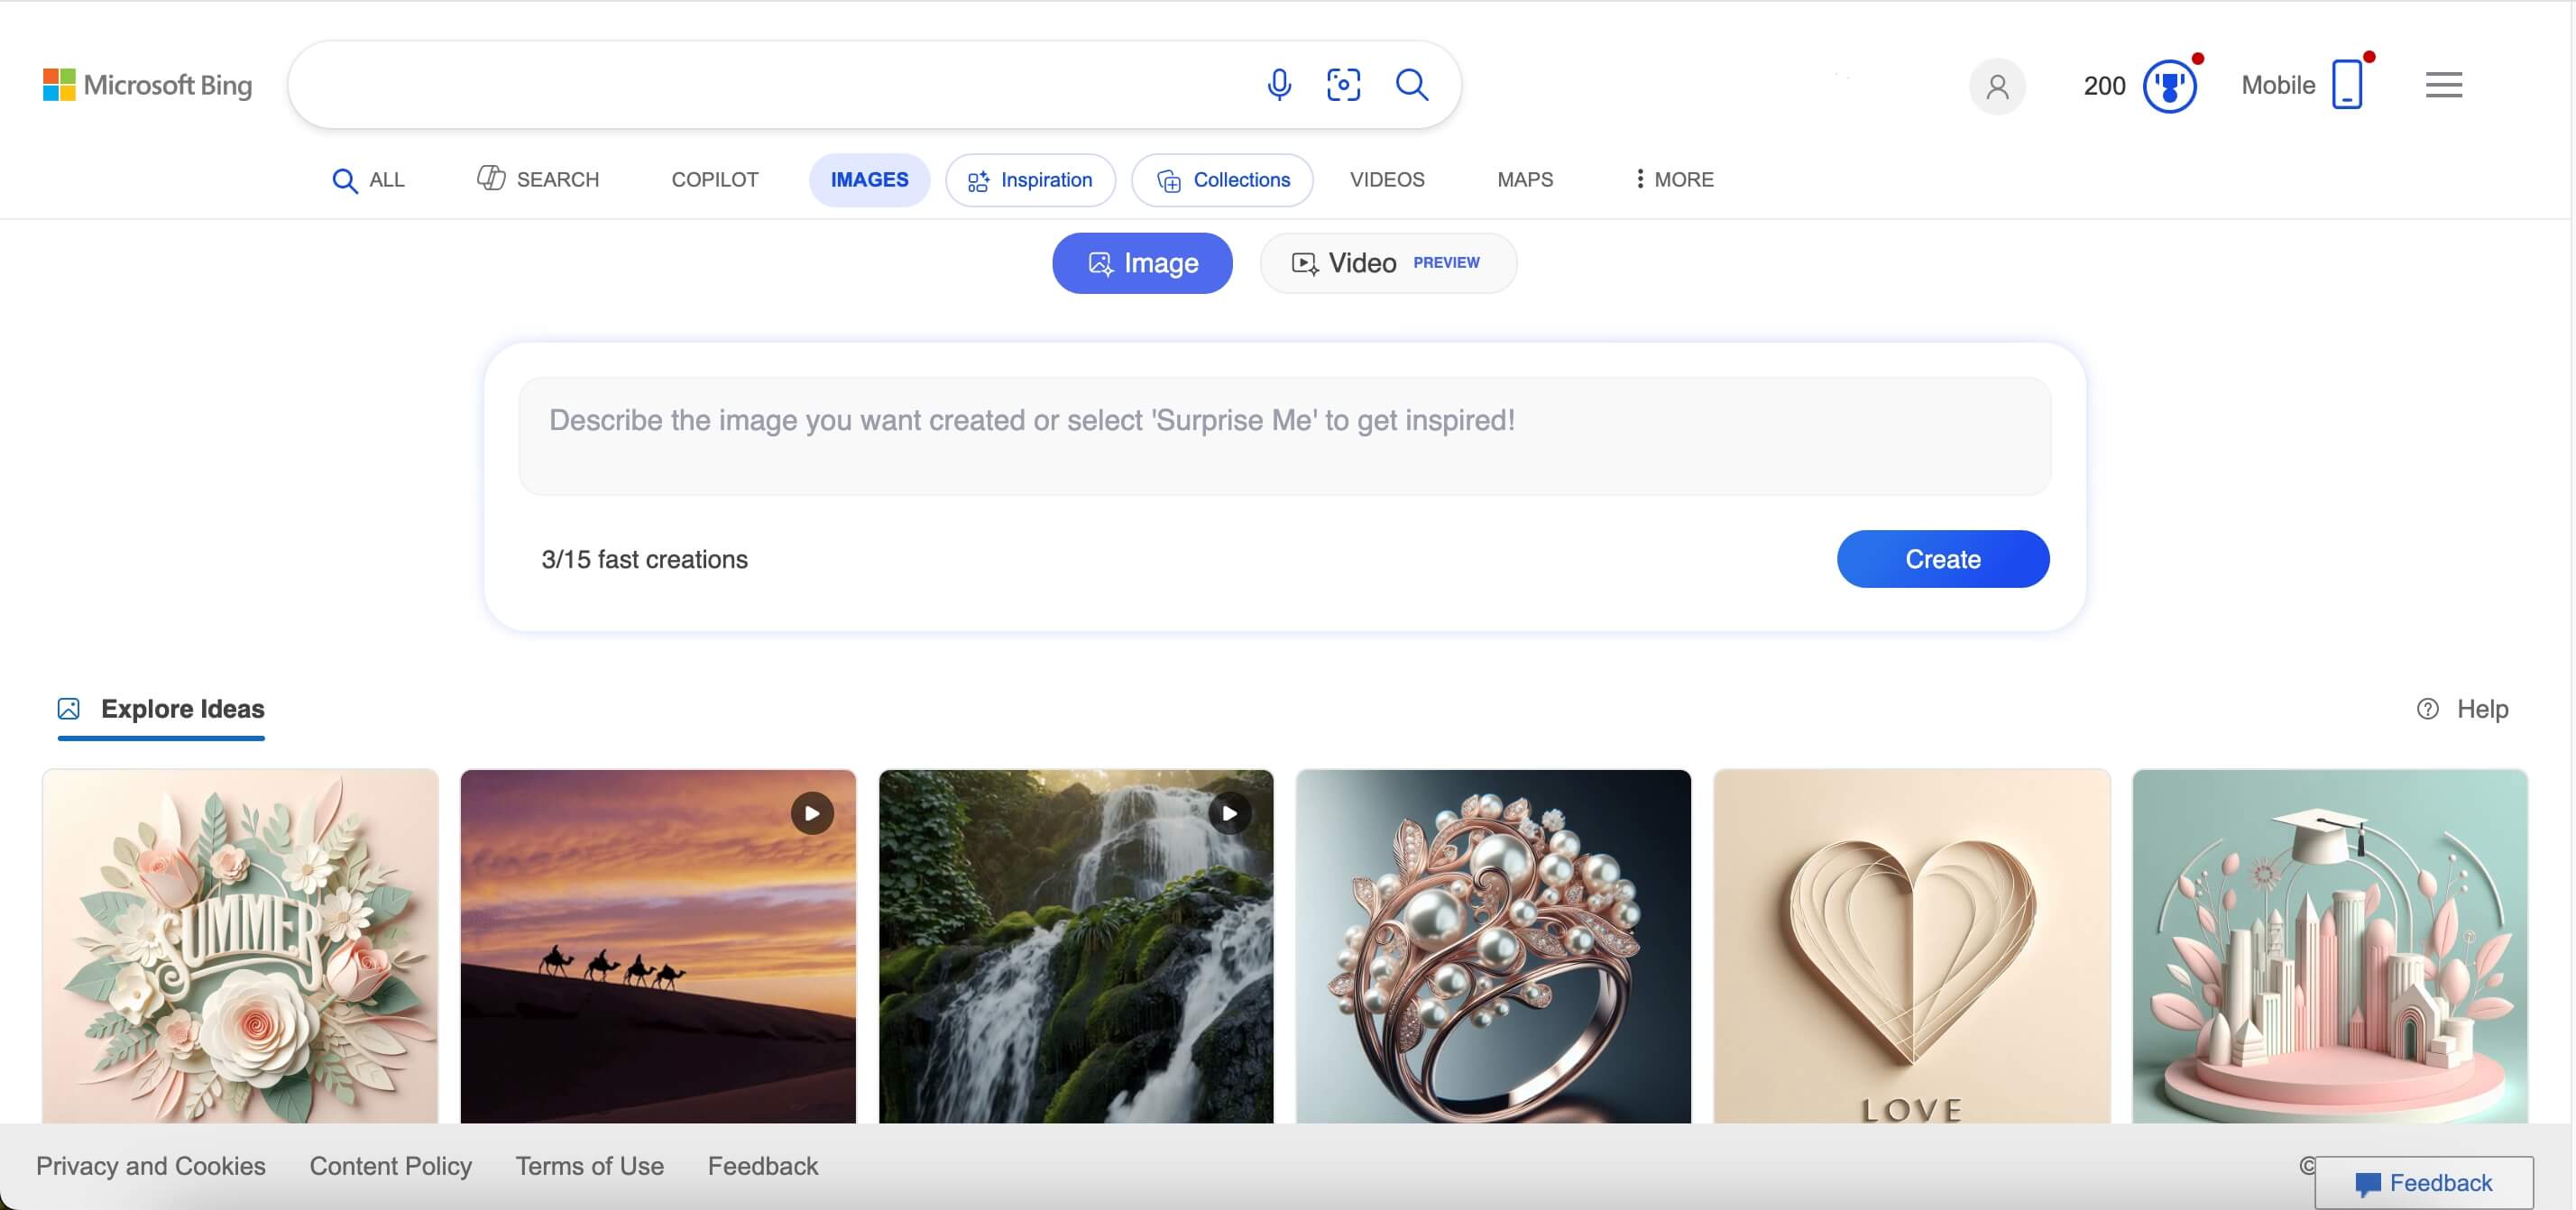Switch to the COPILOT tab
This screenshot has height=1210, width=2576.
click(x=715, y=180)
